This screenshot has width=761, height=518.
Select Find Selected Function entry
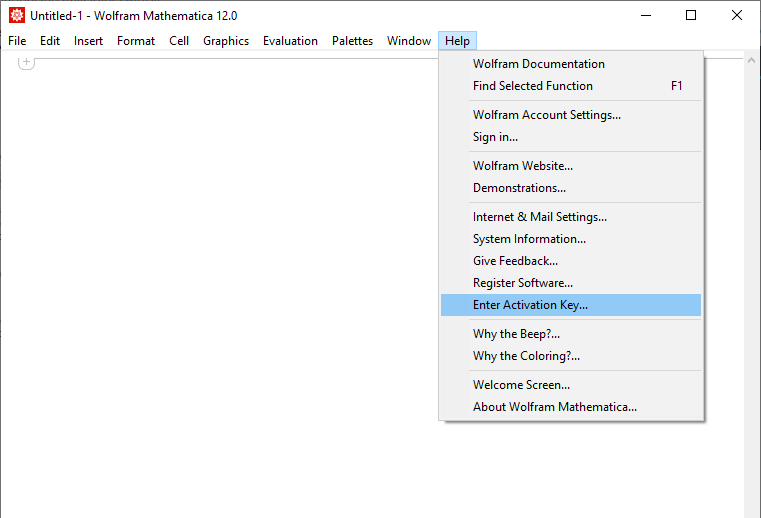click(x=571, y=86)
